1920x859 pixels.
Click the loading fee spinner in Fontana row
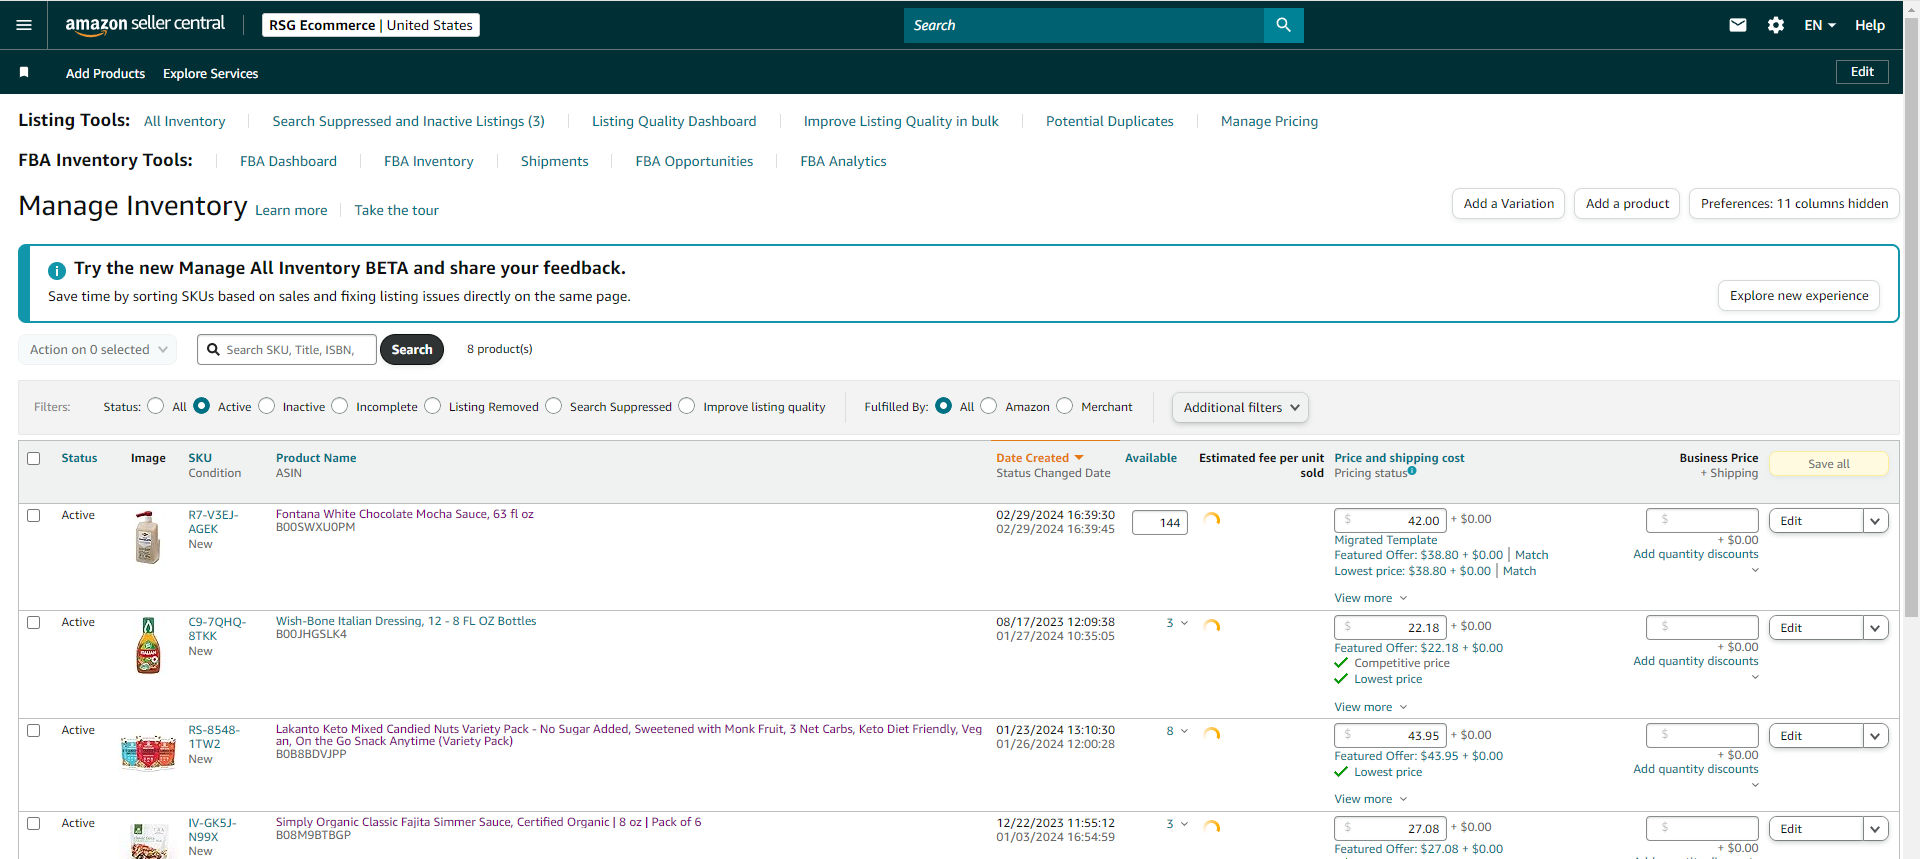1212,519
